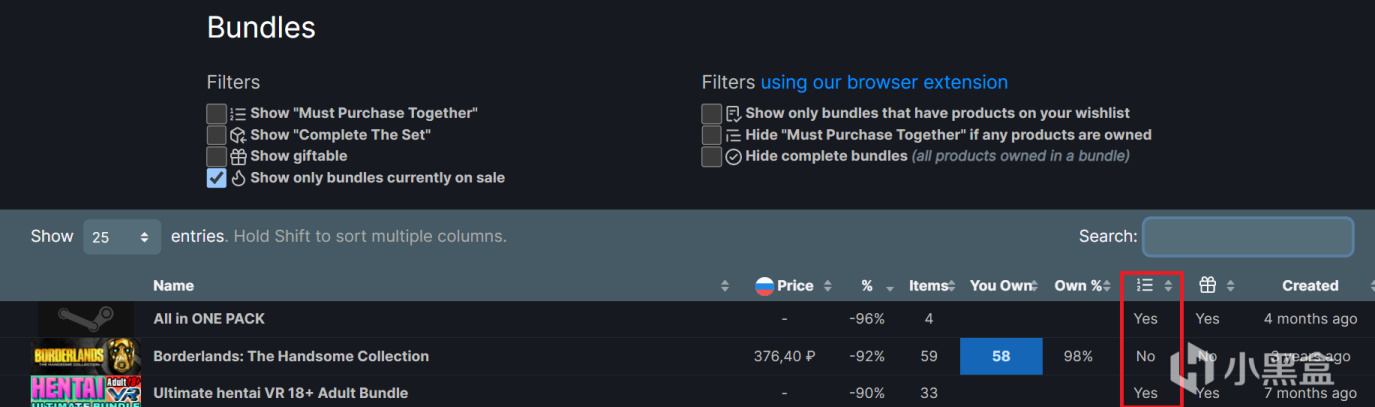Enable wishlist-only bundles filter checkbox
Screen dimensions: 1375x407
coord(711,113)
